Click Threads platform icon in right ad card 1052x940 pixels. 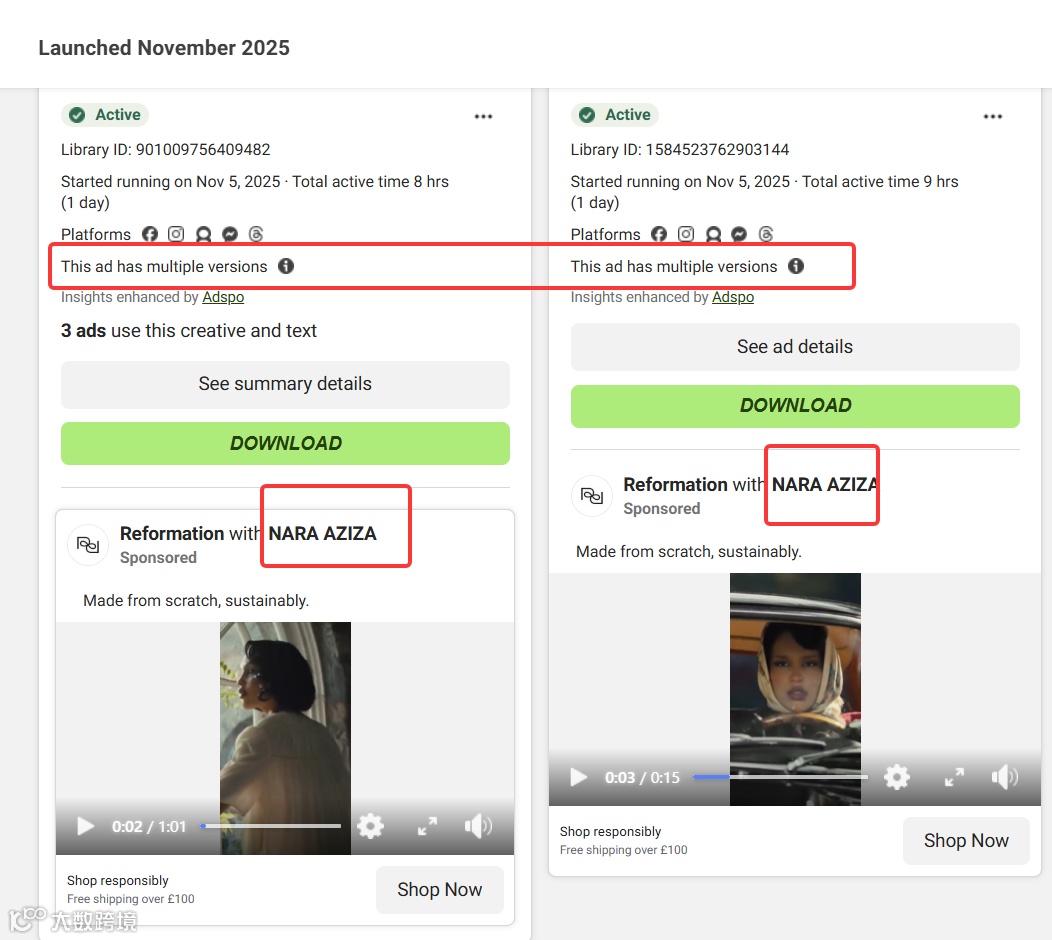766,233
